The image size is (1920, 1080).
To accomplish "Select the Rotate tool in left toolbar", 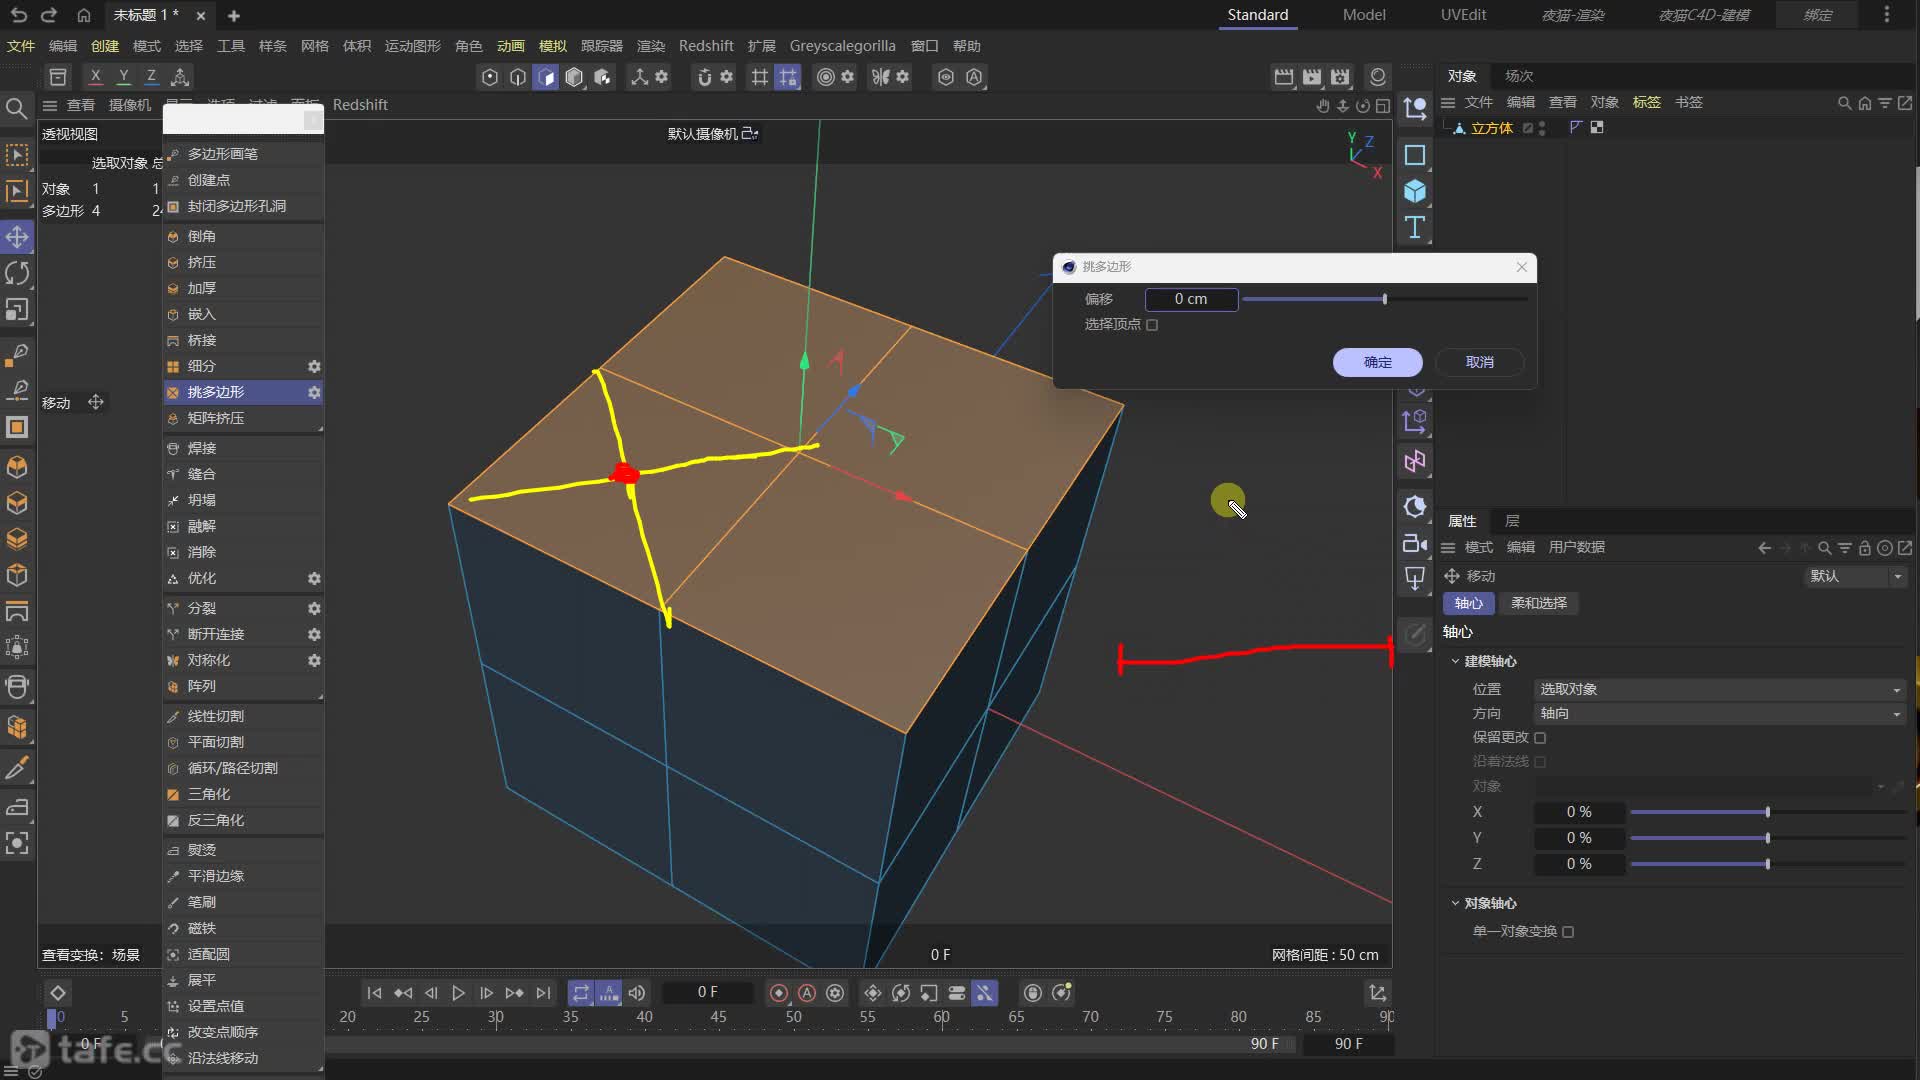I will point(17,273).
